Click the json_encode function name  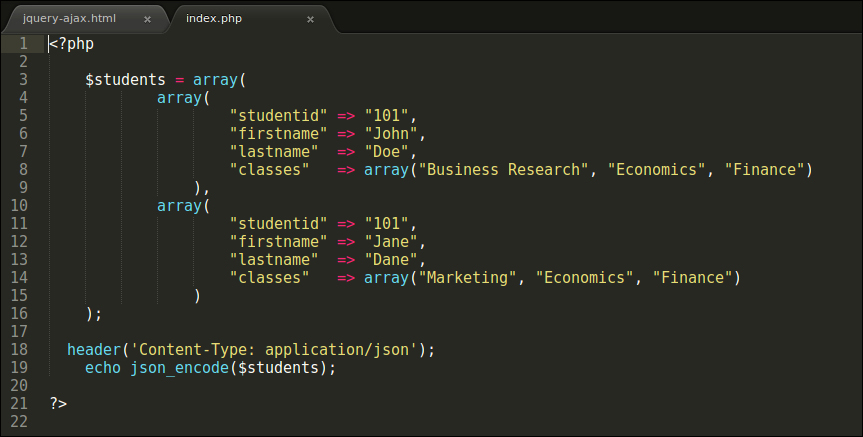coord(179,368)
